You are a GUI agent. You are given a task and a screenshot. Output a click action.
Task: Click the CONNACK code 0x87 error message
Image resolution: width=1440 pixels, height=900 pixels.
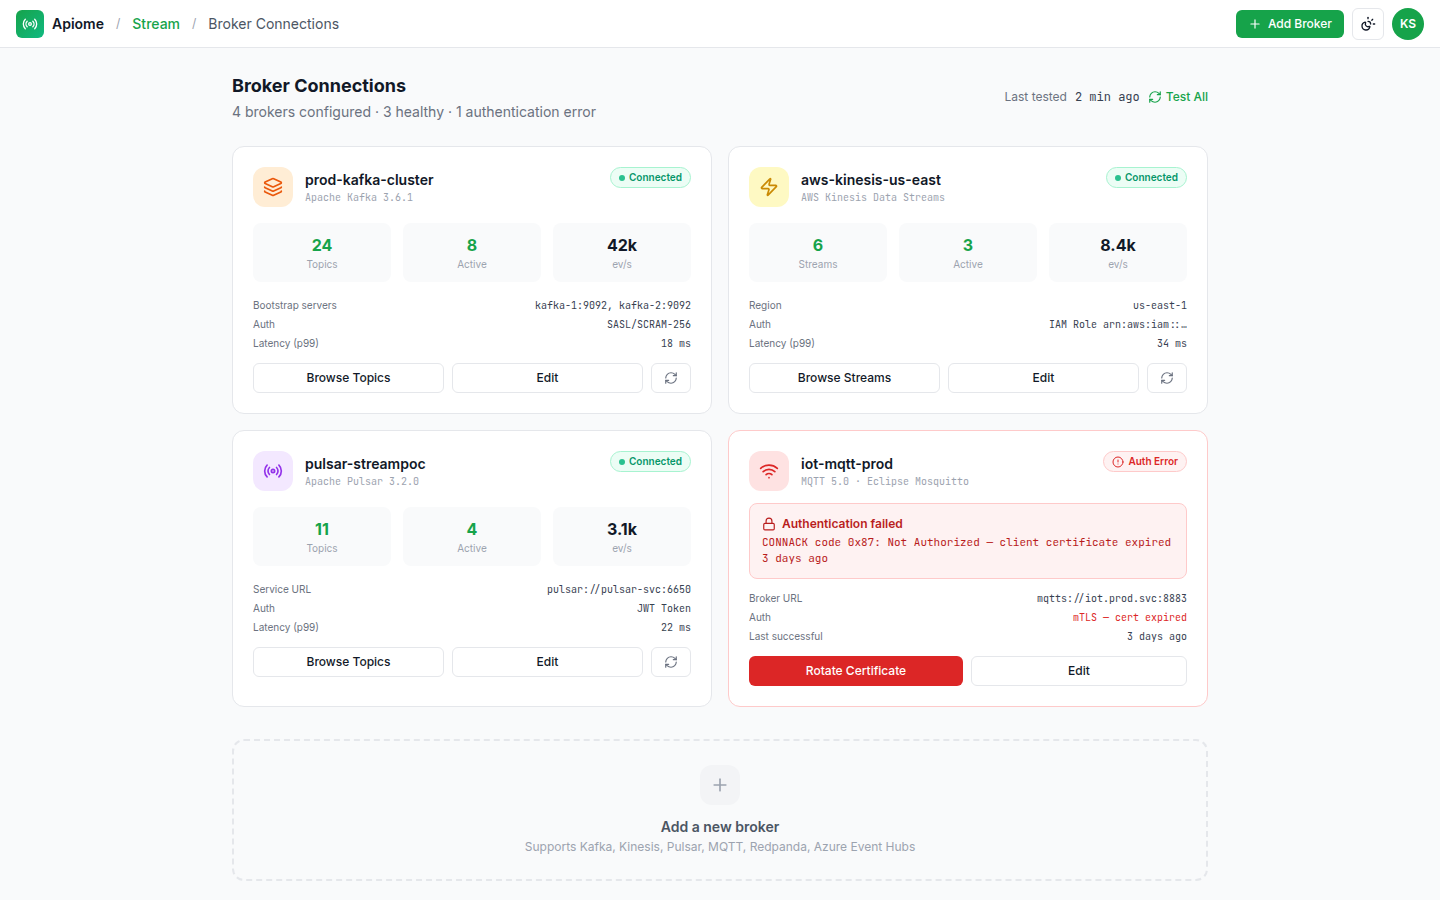tap(966, 551)
